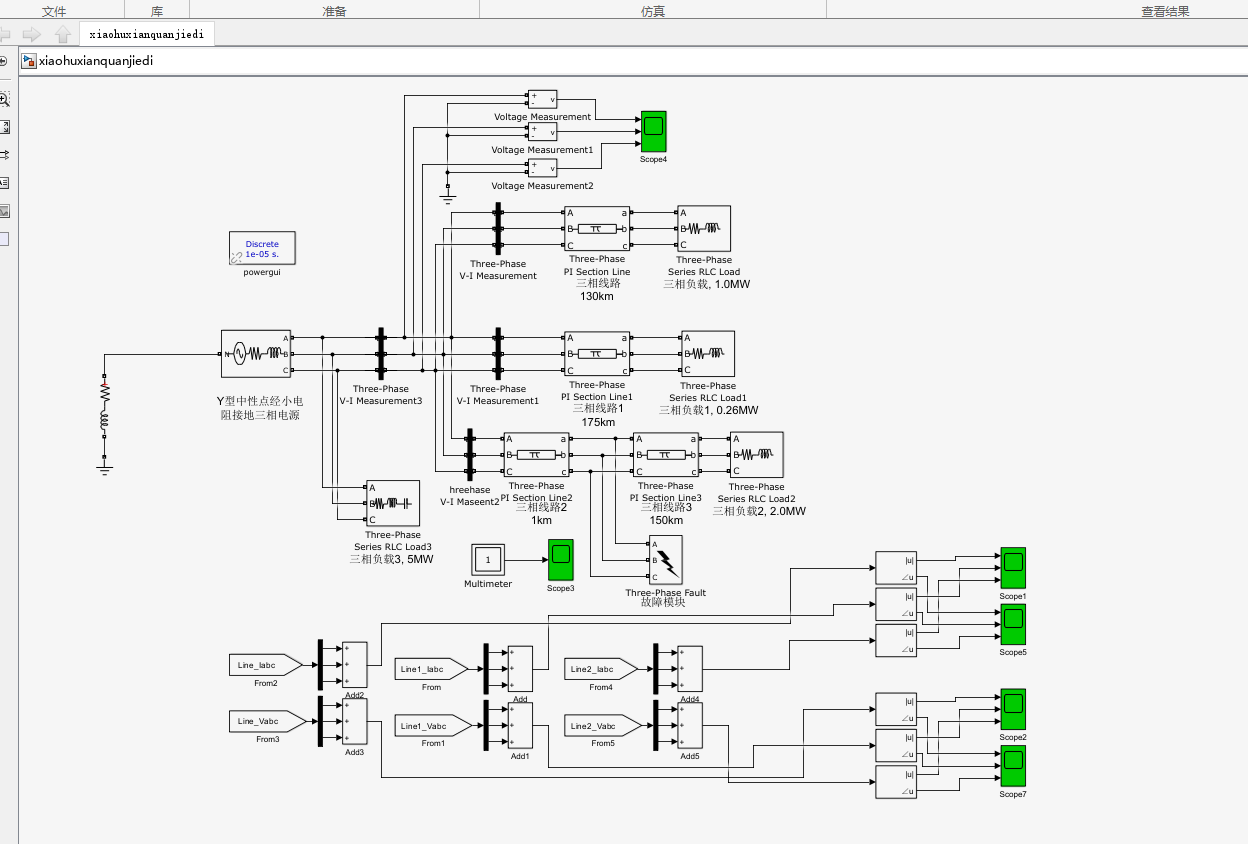The width and height of the screenshot is (1248, 844).
Task: Select the xiaohuxianquanjiedi model tab
Action: (146, 34)
